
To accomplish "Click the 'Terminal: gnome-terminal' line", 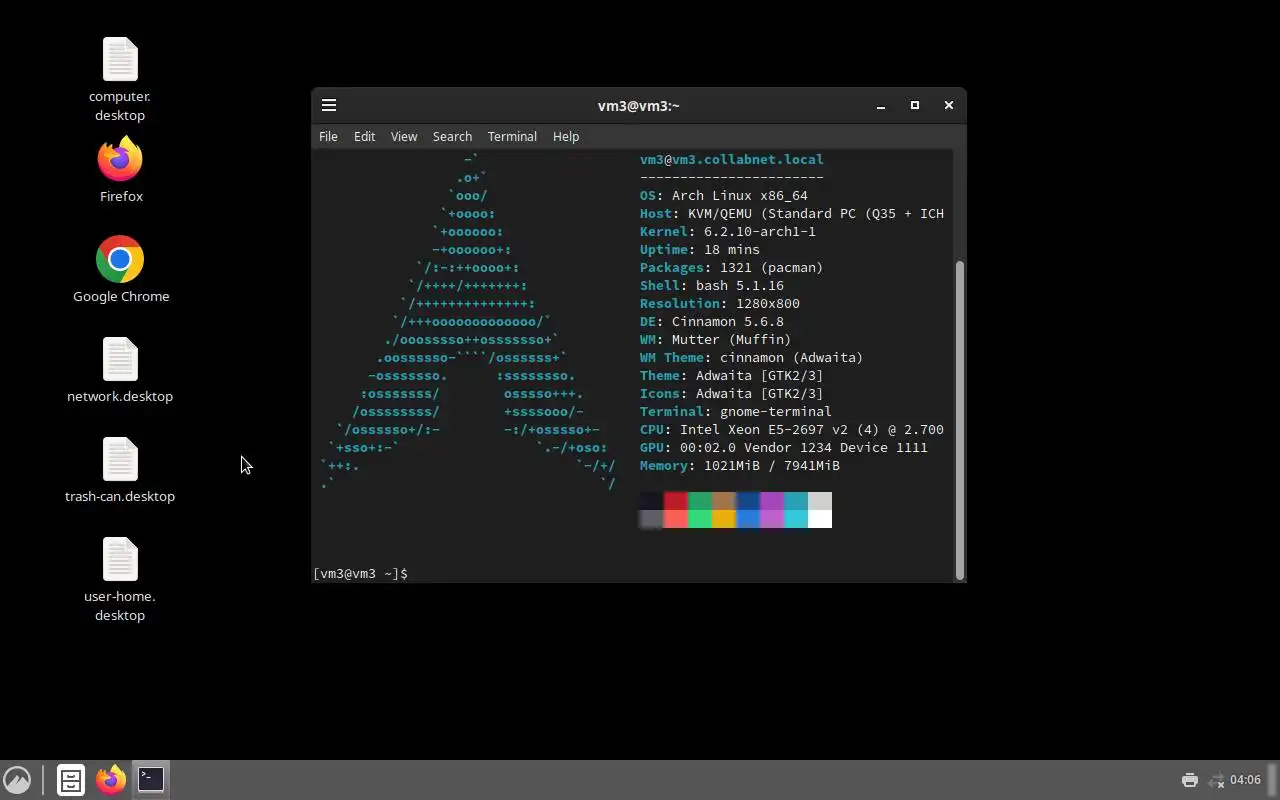I will 736,412.
